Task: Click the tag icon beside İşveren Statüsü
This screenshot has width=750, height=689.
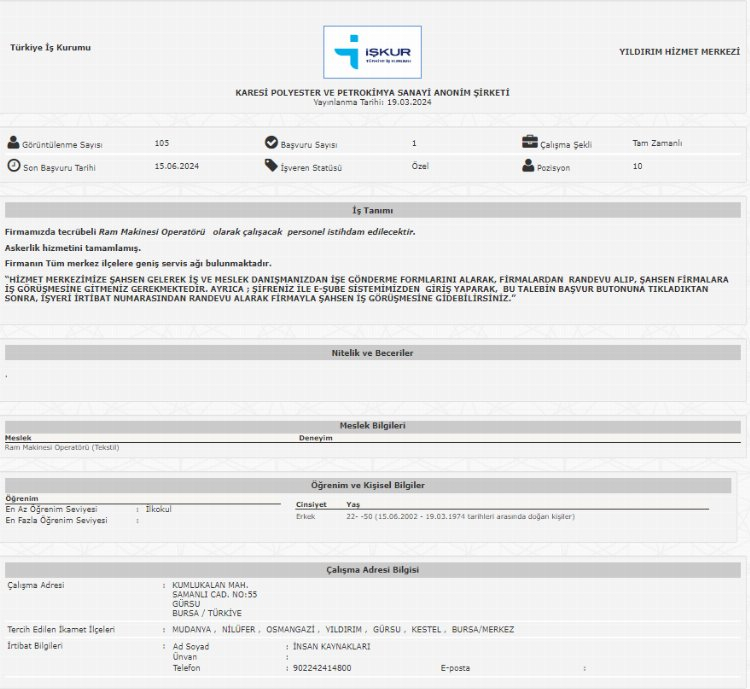Action: [x=271, y=166]
